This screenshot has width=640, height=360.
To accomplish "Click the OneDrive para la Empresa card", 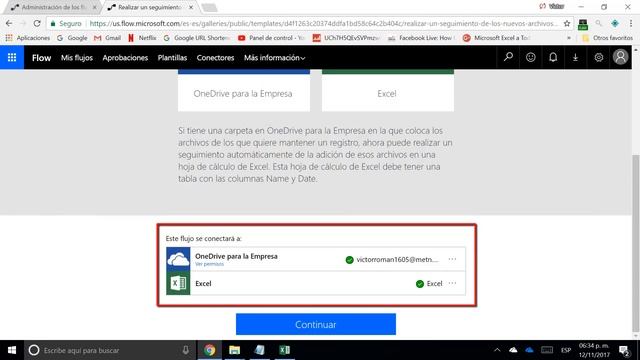I will (x=244, y=91).
